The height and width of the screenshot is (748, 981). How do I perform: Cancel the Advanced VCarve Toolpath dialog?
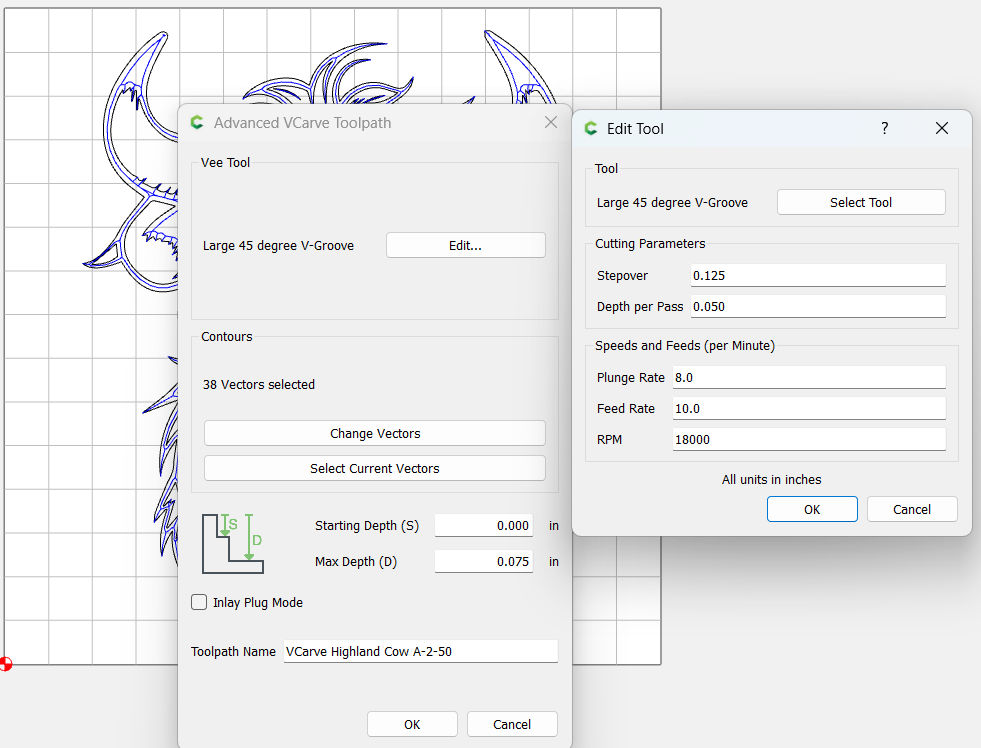click(x=512, y=724)
